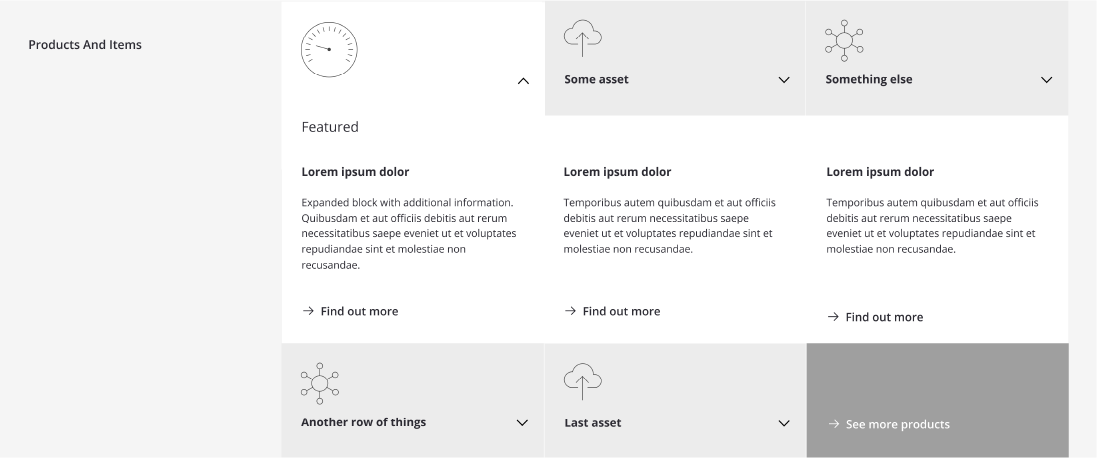
Task: Click arrow icon of first Find out more
Action: (308, 311)
